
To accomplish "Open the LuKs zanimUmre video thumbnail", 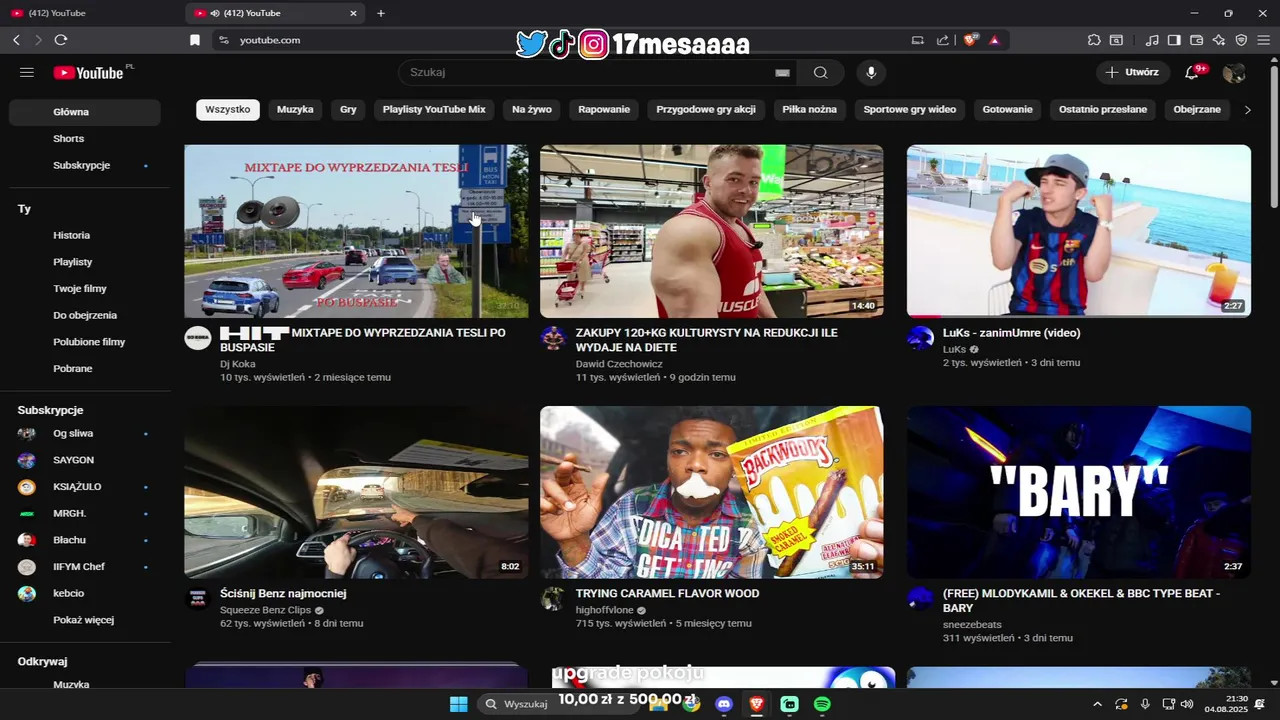I will coord(1079,231).
